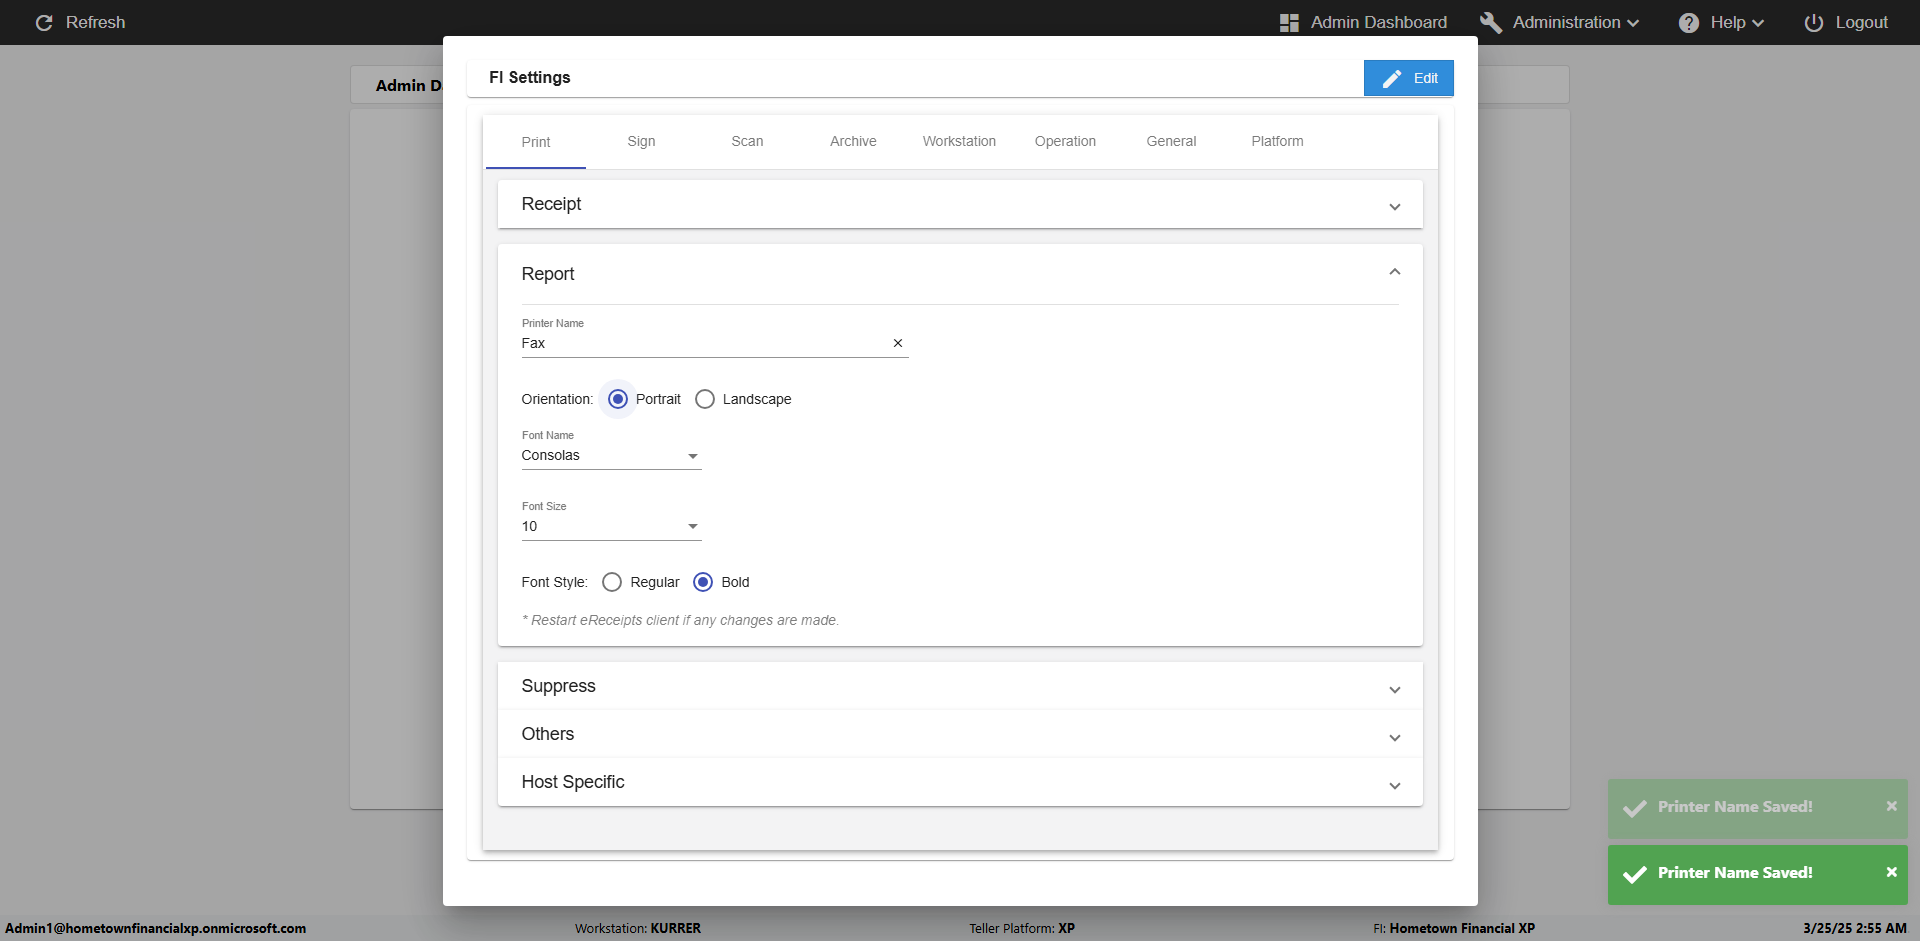The height and width of the screenshot is (941, 1920).
Task: Collapse the Report section
Action: pyautogui.click(x=1394, y=273)
